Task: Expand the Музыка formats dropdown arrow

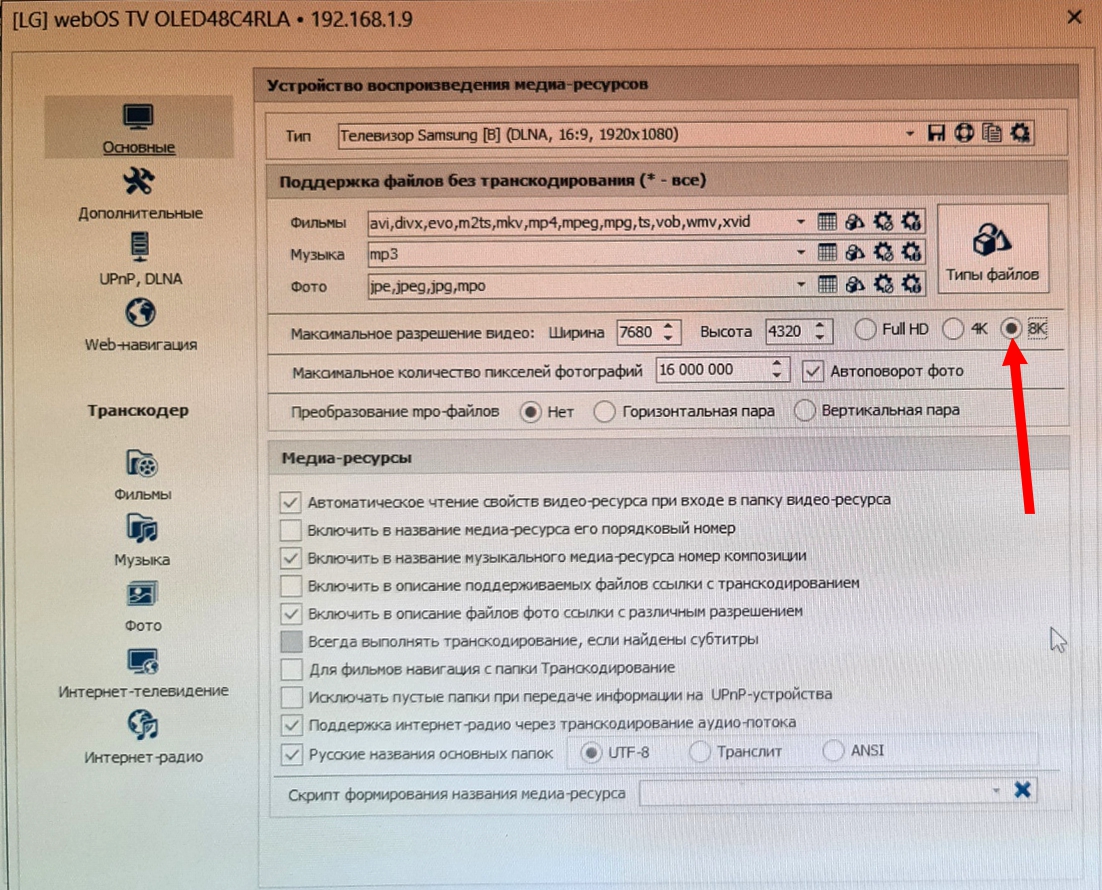Action: [801, 254]
